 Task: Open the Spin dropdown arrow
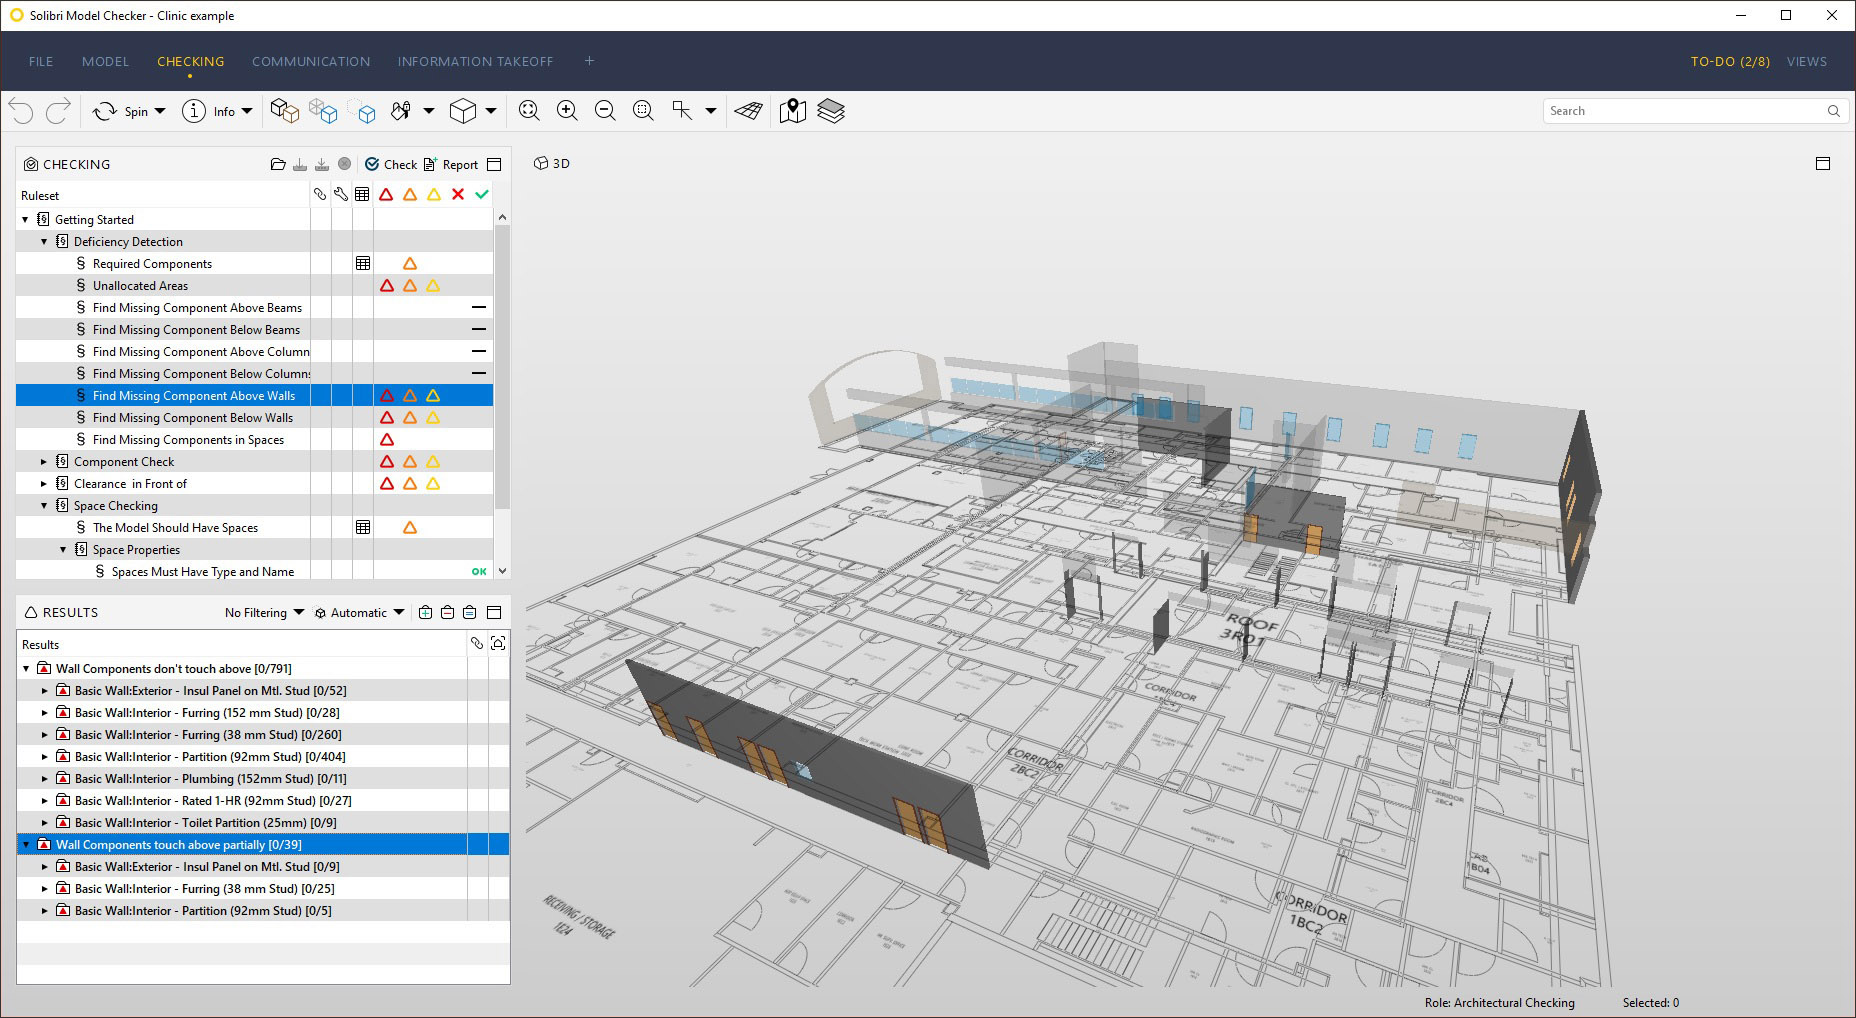click(160, 111)
